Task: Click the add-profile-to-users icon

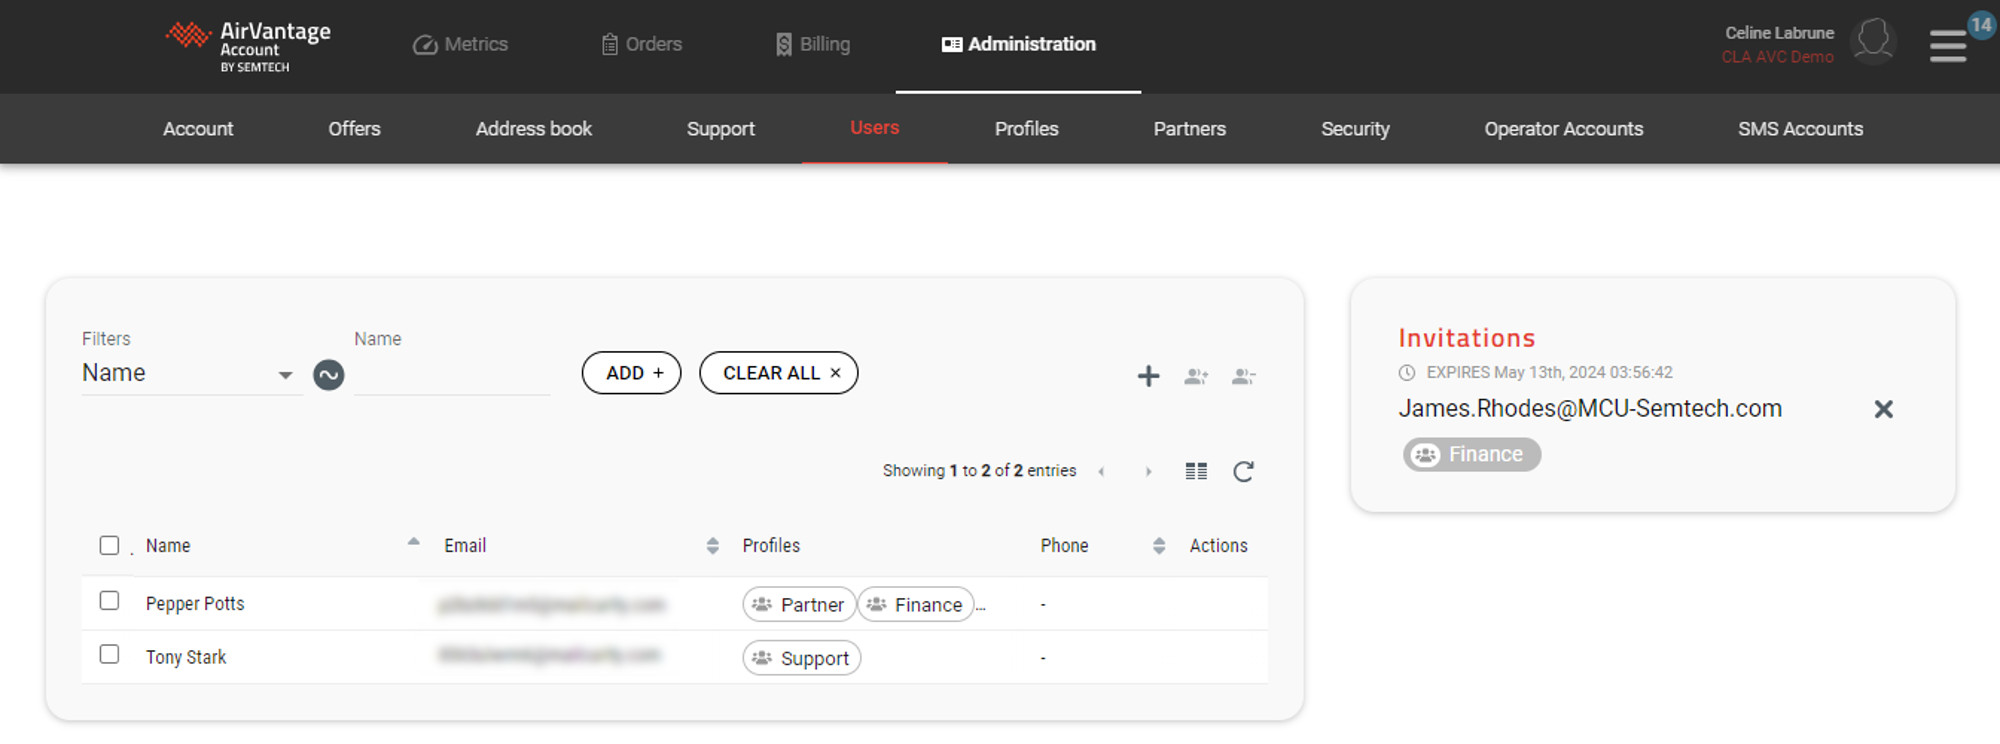Action: pyautogui.click(x=1196, y=376)
